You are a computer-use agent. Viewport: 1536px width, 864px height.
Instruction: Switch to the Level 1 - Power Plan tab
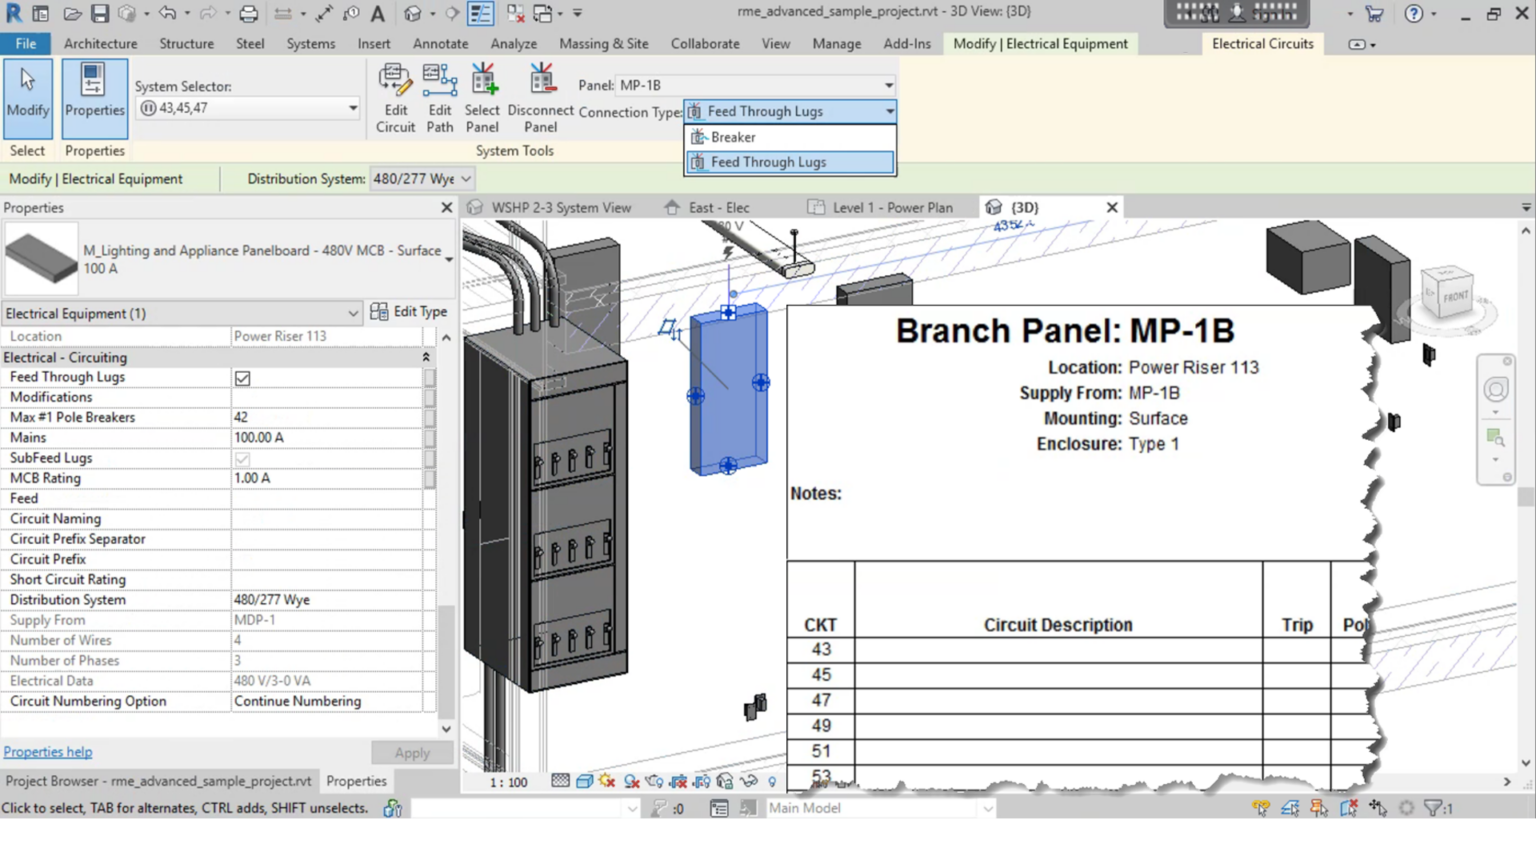pos(893,207)
